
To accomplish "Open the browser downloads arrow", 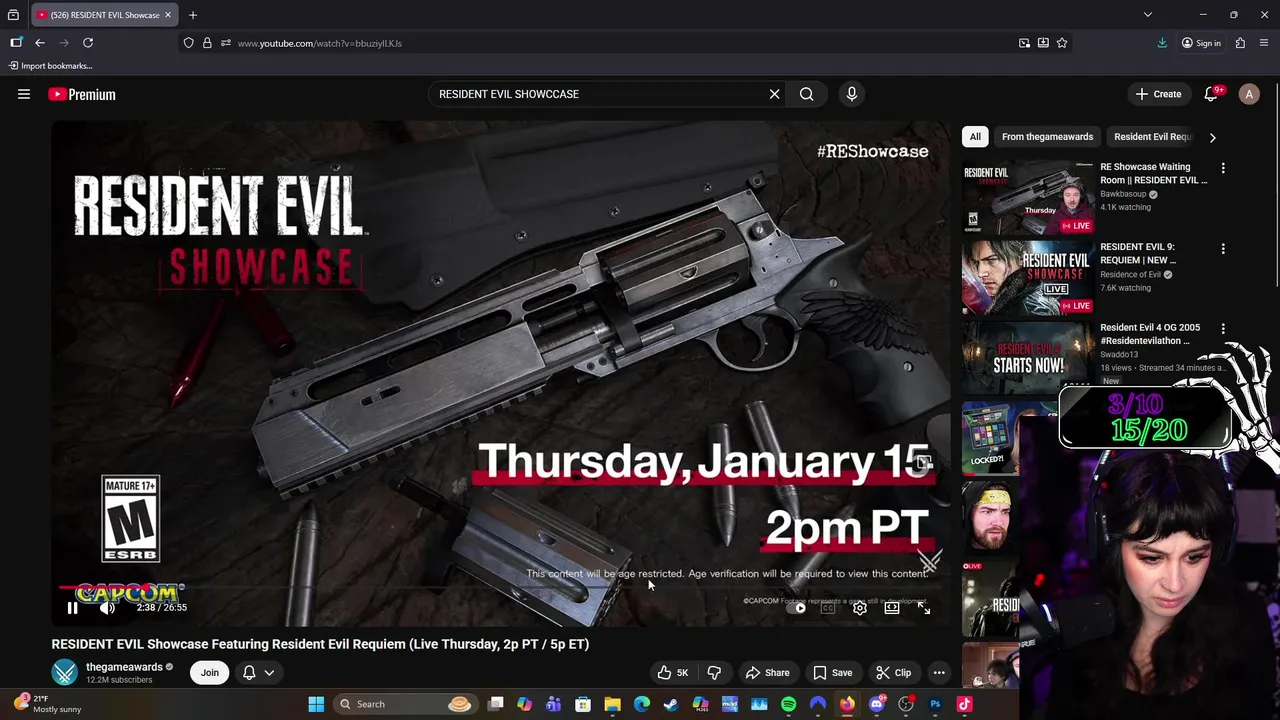I will (1162, 43).
